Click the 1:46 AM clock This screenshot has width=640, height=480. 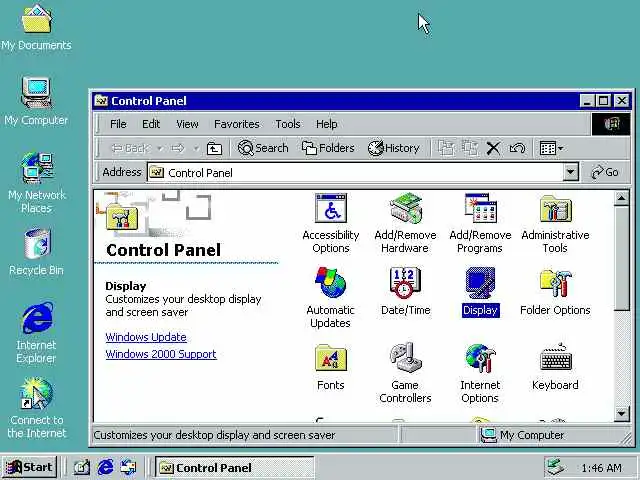(x=601, y=468)
